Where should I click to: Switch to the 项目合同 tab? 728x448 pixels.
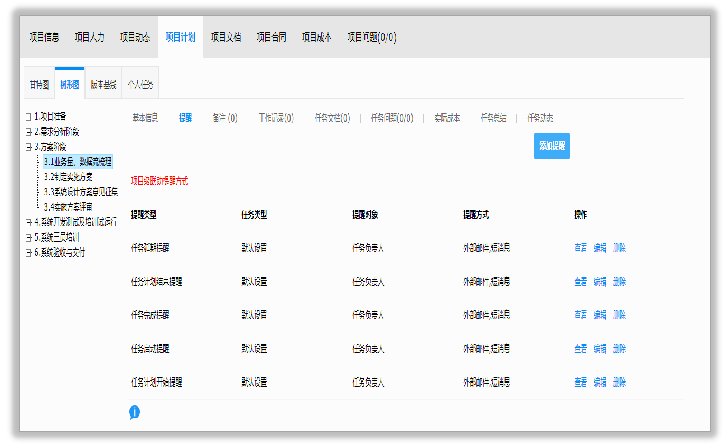[x=271, y=37]
